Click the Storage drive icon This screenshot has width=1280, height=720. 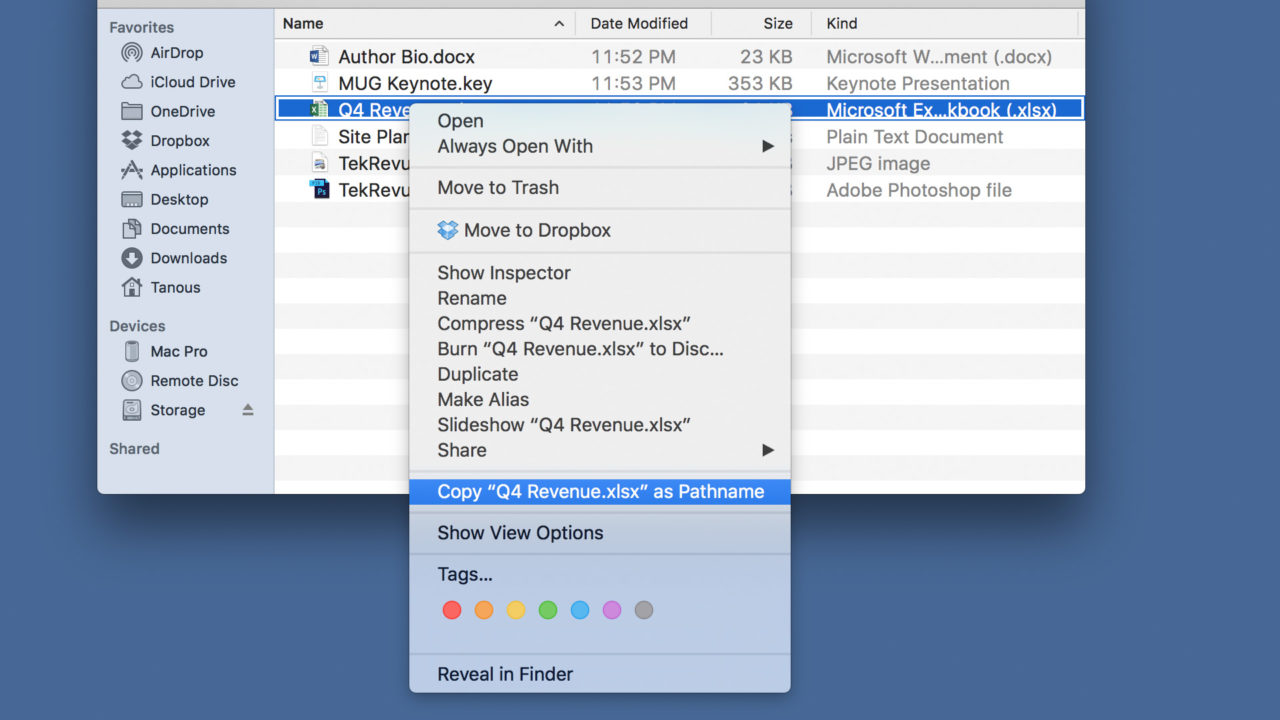pos(132,410)
